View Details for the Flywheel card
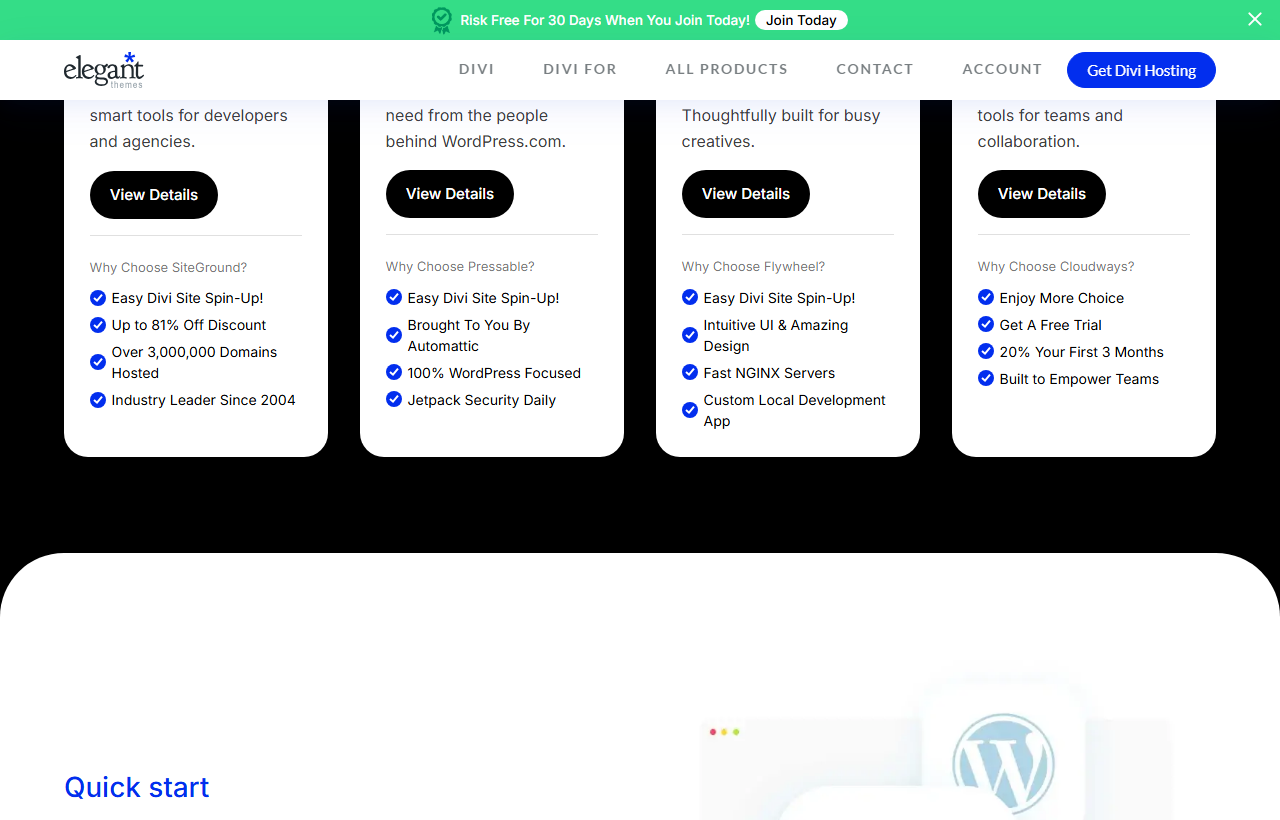This screenshot has width=1280, height=820. point(746,194)
